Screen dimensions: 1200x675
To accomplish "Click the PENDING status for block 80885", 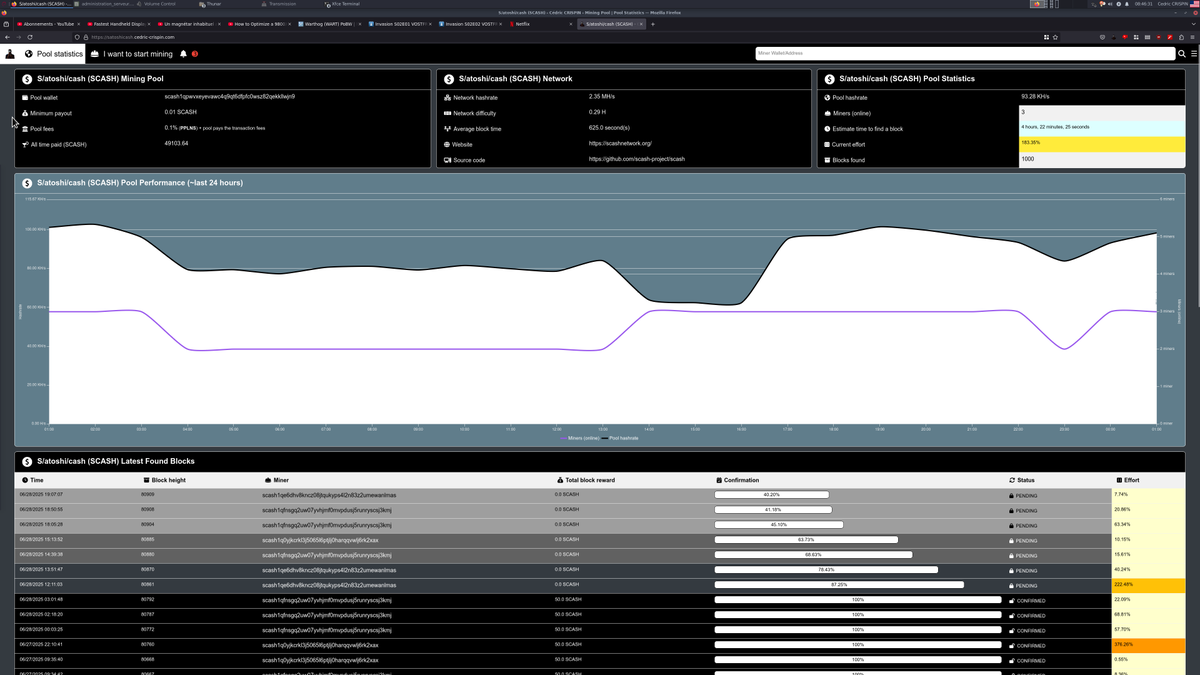I will coord(1023,540).
